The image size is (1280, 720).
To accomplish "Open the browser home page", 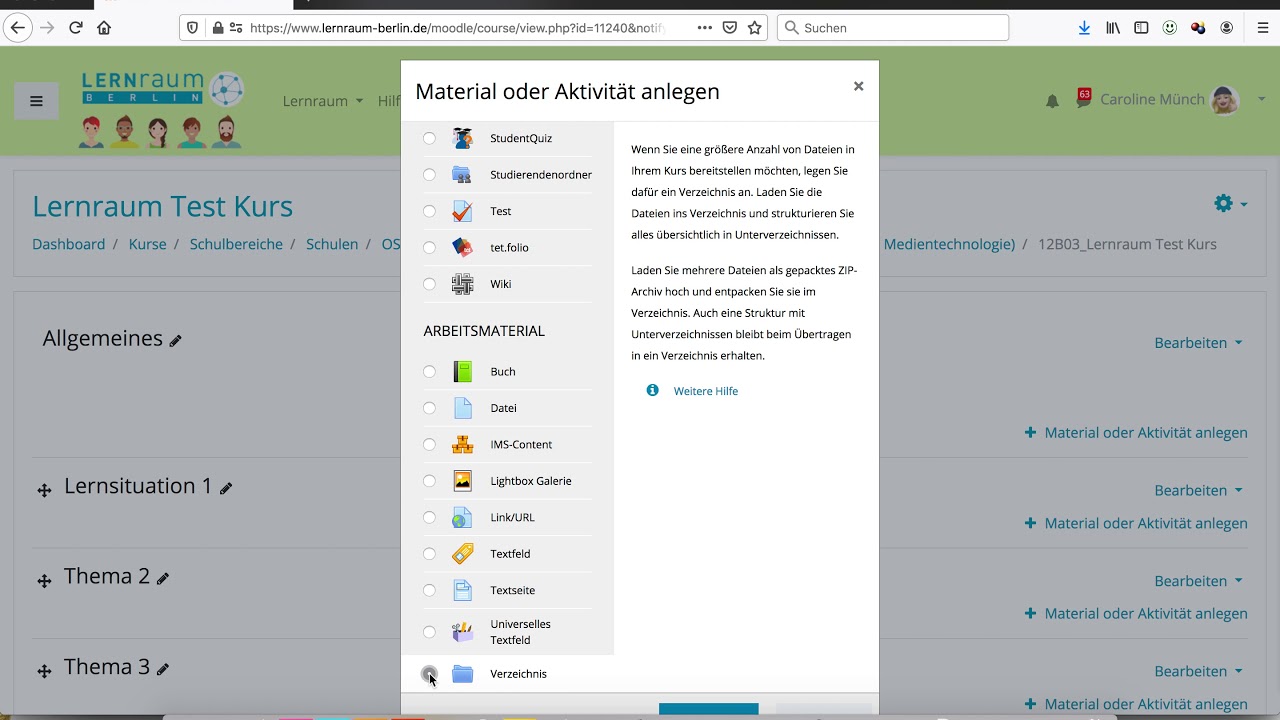I will [104, 28].
